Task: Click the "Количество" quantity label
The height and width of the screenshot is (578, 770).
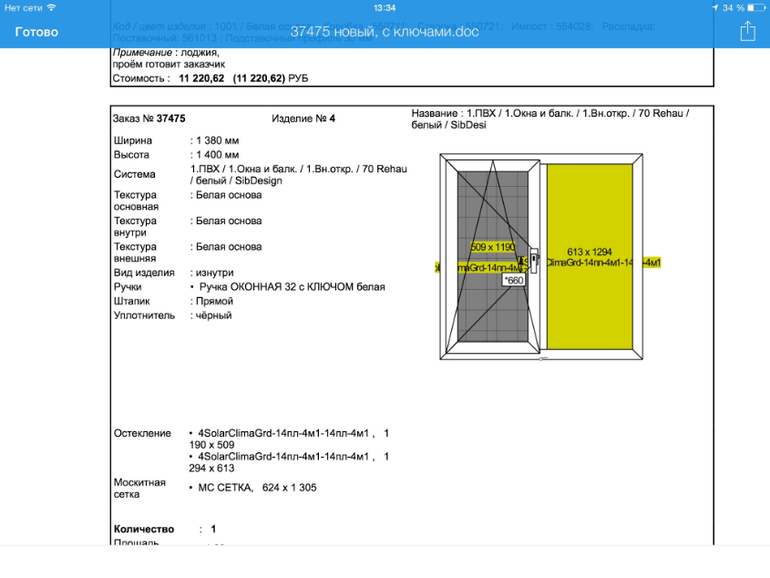Action: tap(144, 529)
